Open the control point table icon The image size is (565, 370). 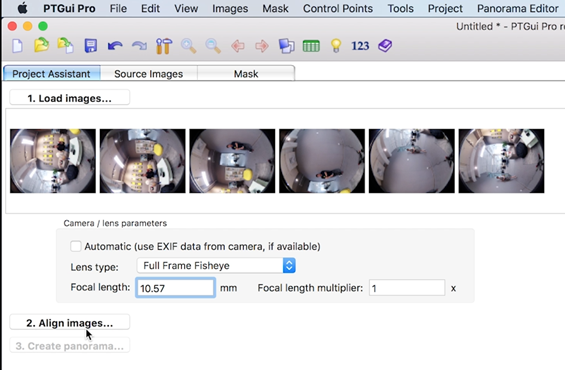click(x=311, y=46)
